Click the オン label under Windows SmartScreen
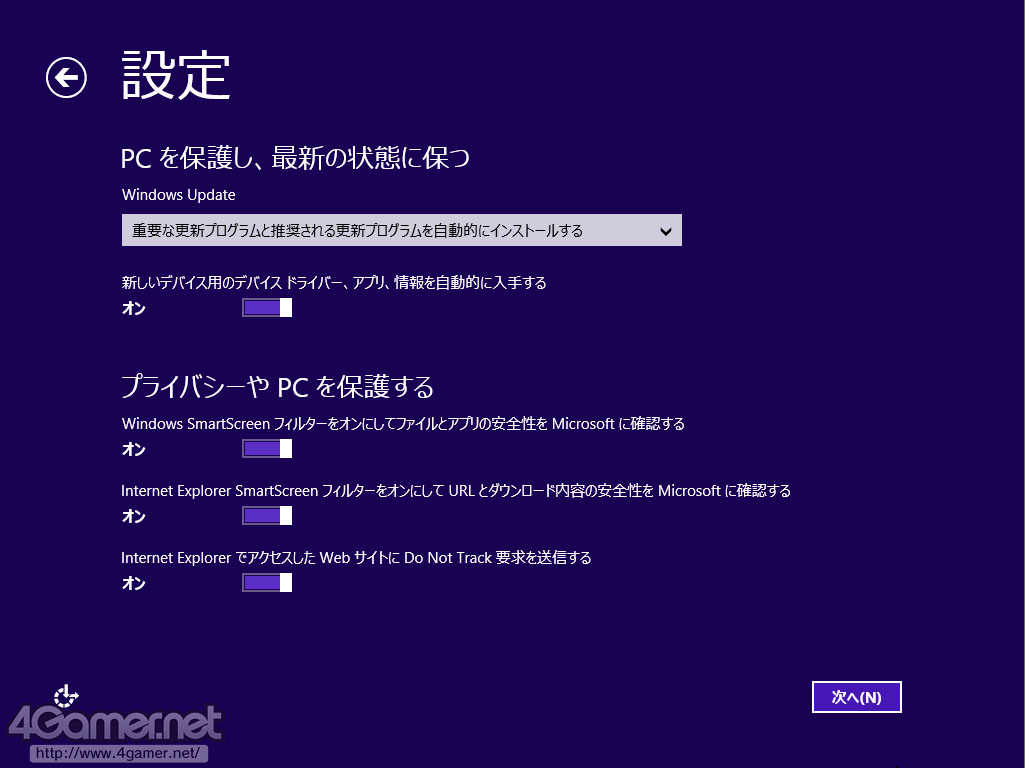Image resolution: width=1025 pixels, height=768 pixels. click(134, 450)
